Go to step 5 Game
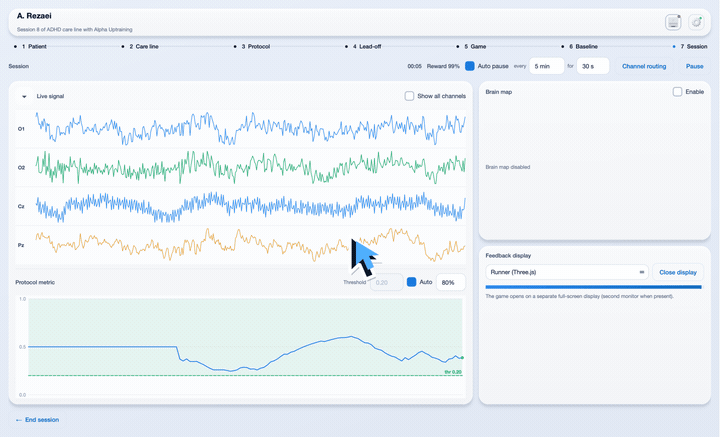This screenshot has height=437, width=720. [x=475, y=46]
